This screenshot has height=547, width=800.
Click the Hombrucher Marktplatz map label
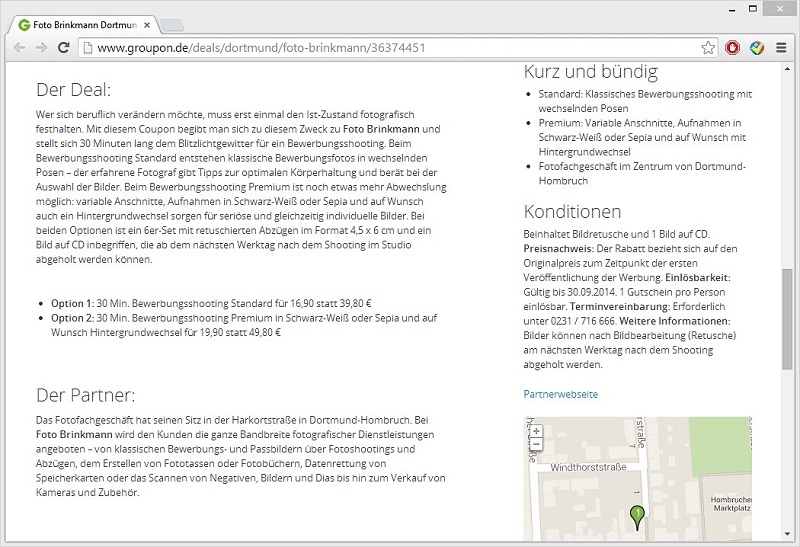[732, 504]
